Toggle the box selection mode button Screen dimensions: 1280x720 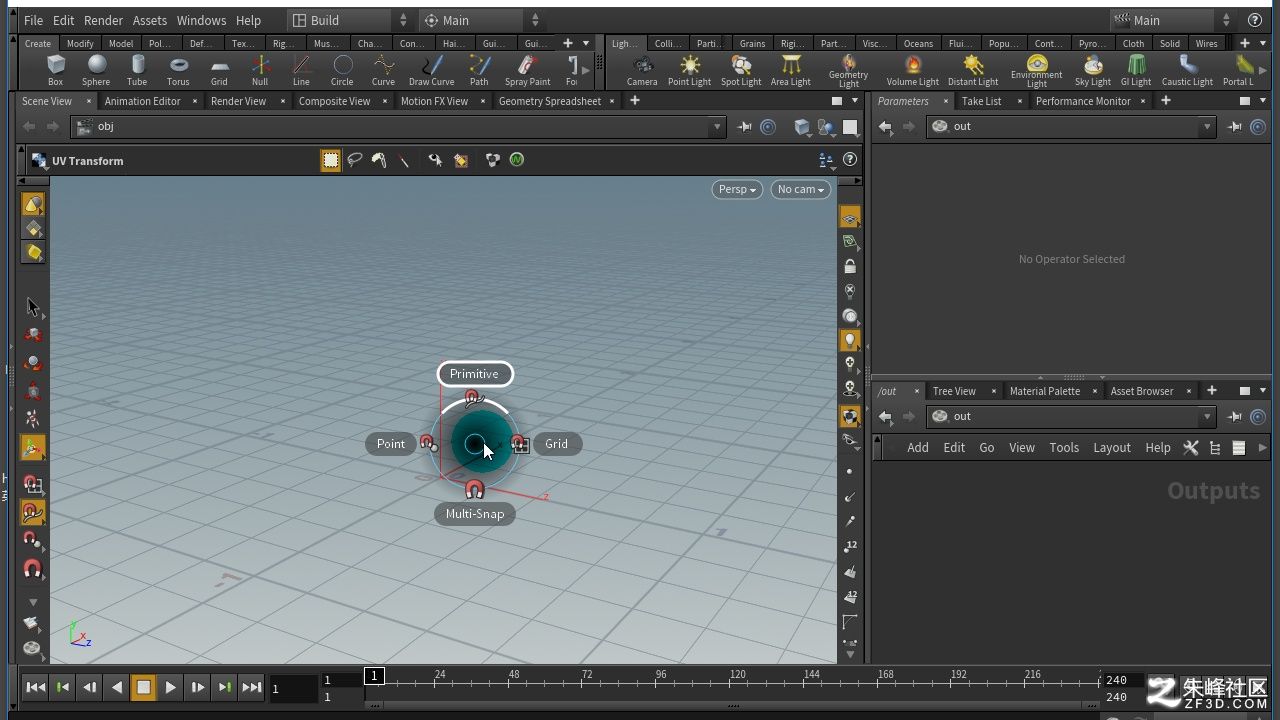(x=330, y=160)
